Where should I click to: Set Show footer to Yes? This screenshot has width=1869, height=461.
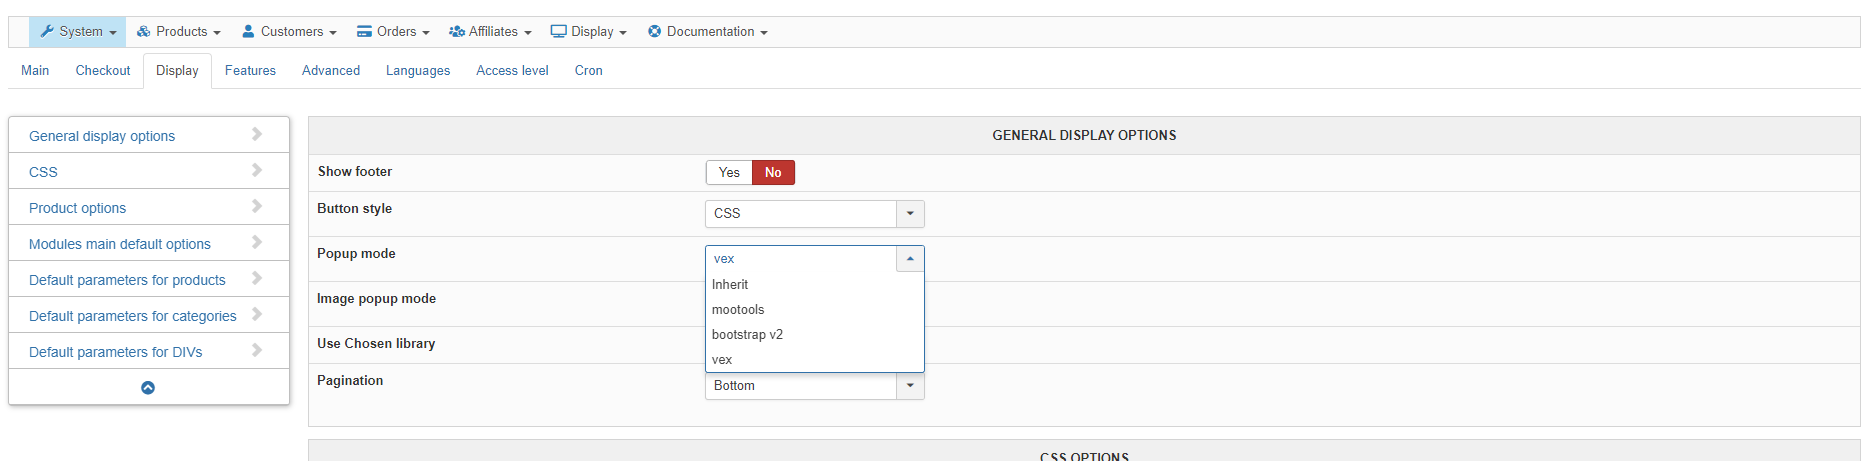729,173
